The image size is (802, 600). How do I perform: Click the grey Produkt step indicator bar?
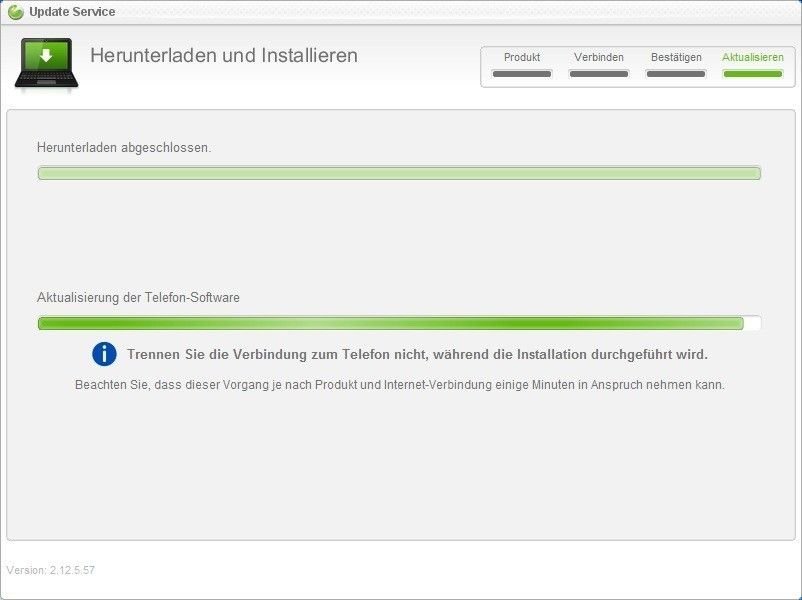click(522, 74)
